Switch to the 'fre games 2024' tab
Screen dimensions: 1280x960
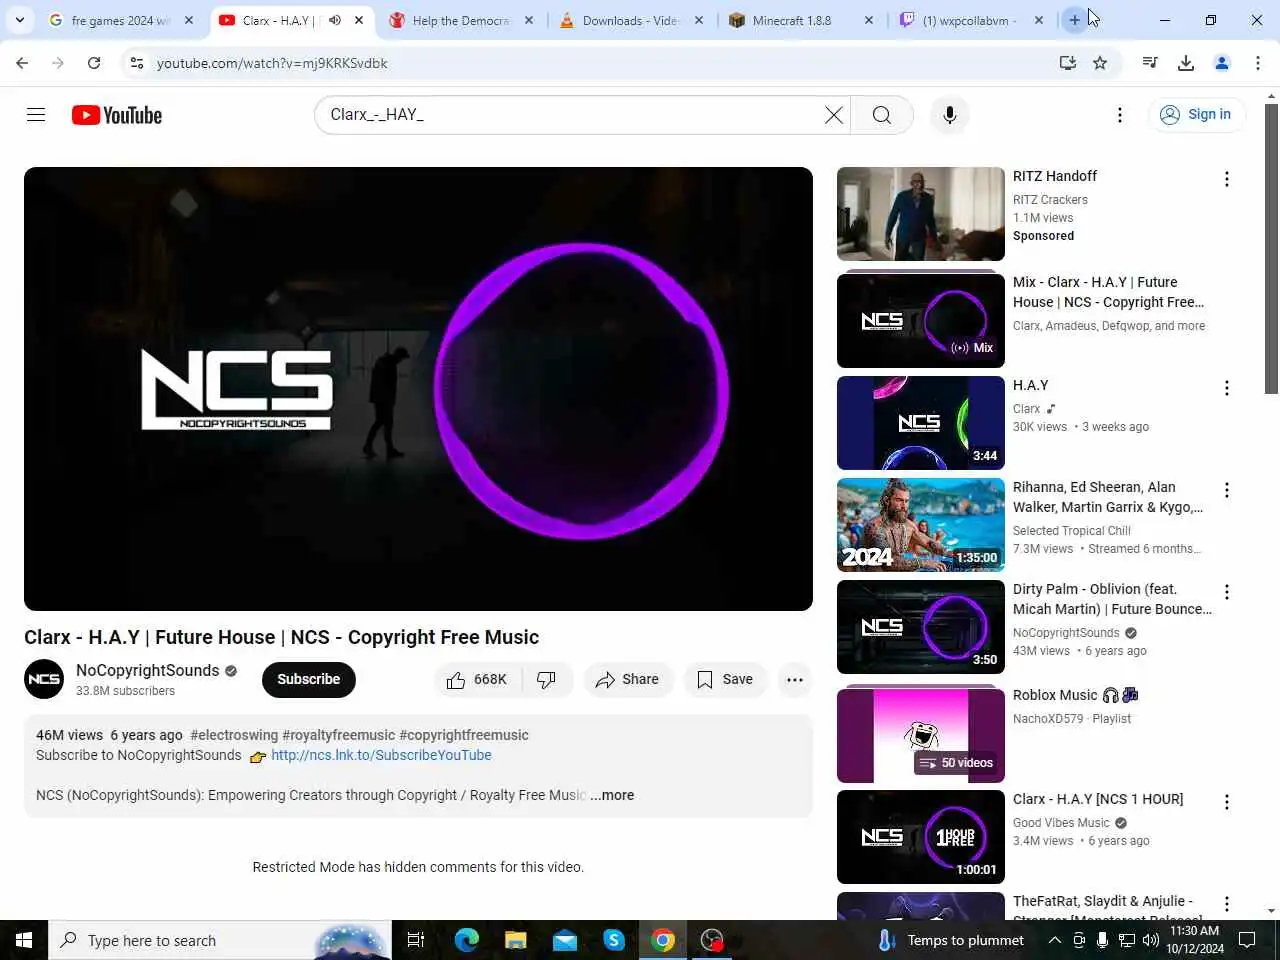click(120, 20)
